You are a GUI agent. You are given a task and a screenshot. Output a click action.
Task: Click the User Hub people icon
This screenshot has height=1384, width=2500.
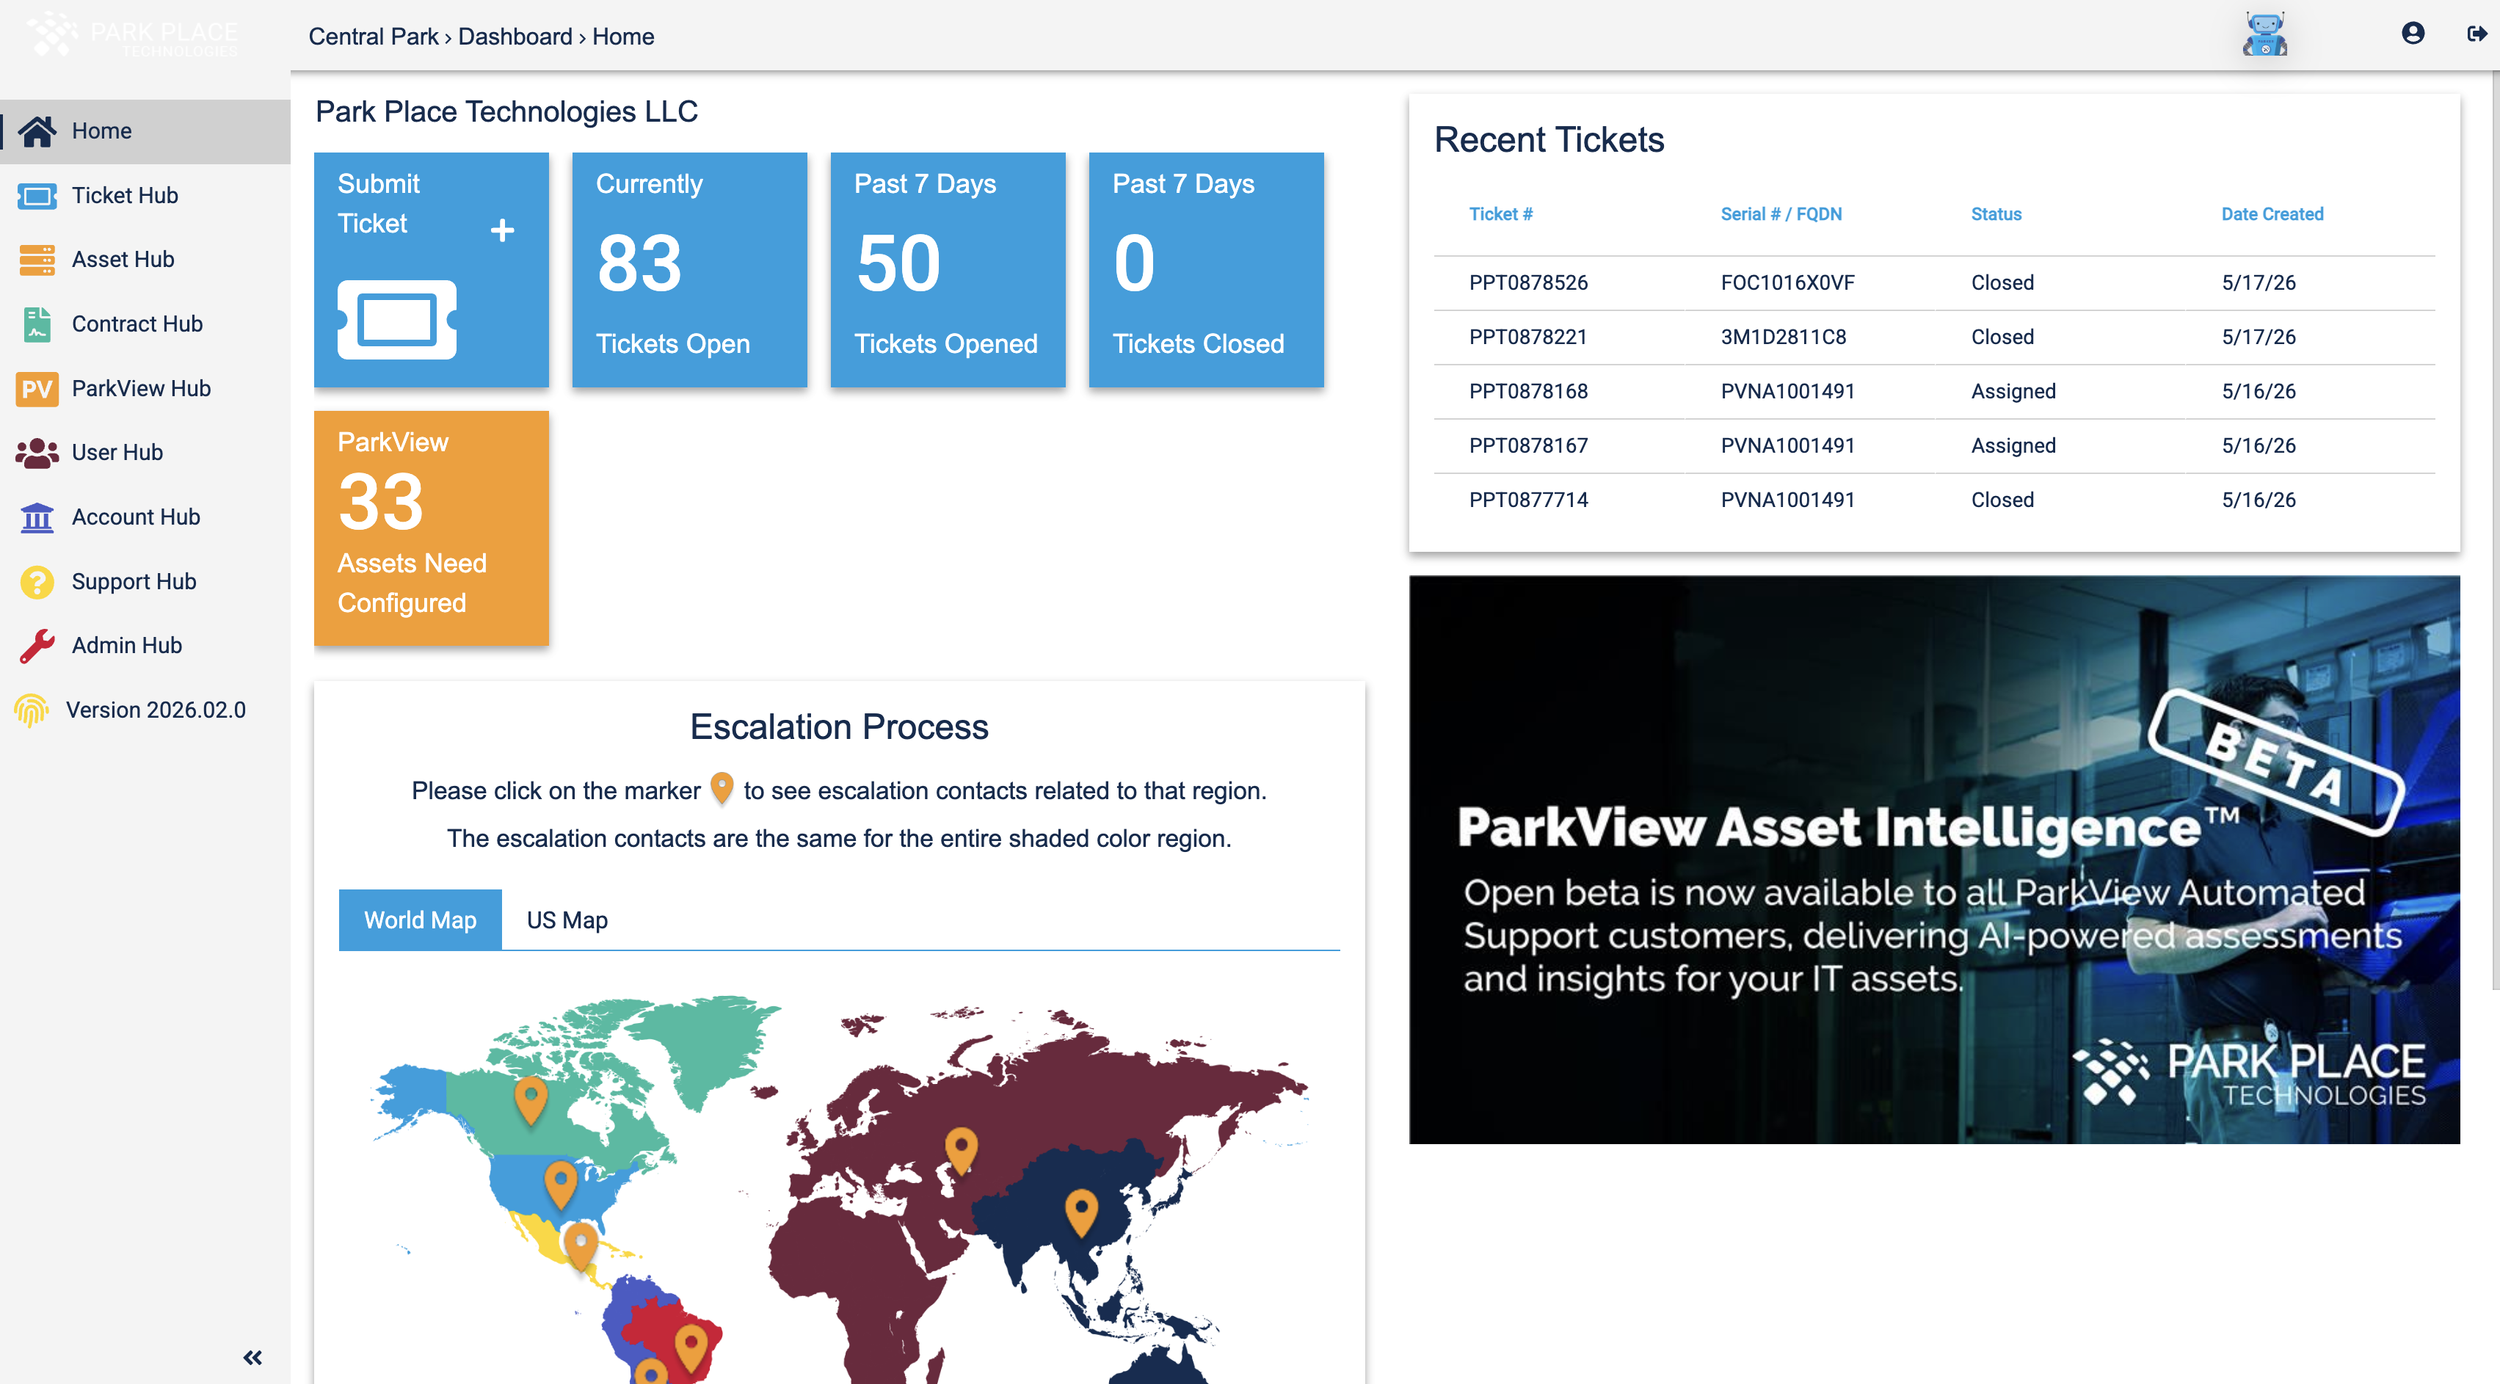coord(37,453)
